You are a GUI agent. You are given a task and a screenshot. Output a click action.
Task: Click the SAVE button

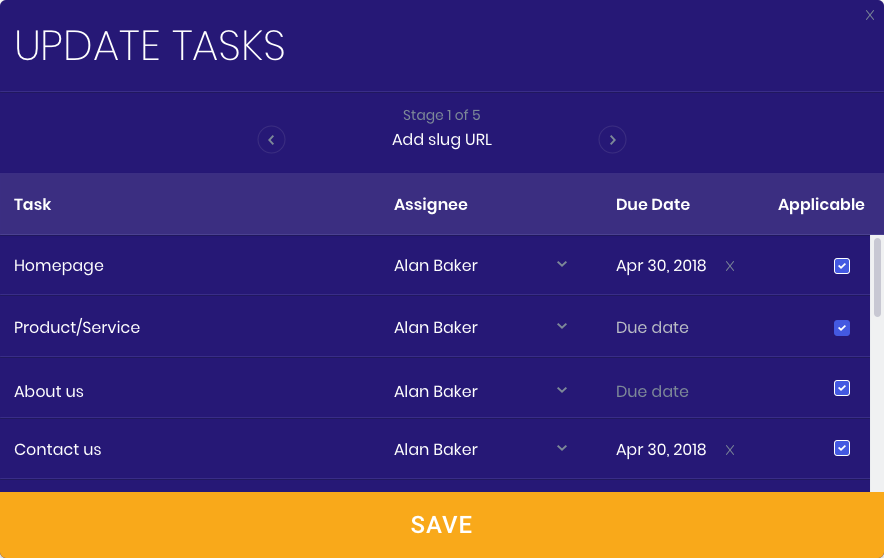click(442, 525)
